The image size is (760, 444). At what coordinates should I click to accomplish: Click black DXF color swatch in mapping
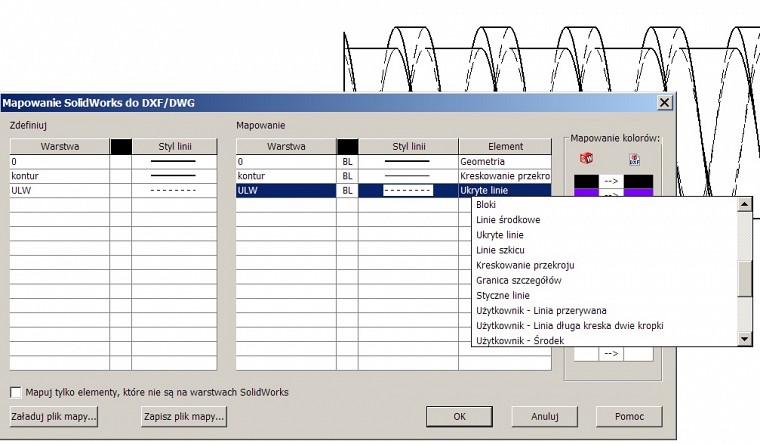(638, 181)
